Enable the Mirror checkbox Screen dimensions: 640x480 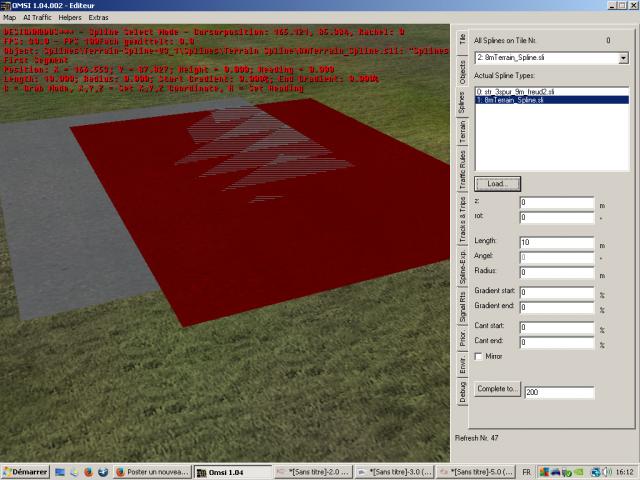coord(478,357)
